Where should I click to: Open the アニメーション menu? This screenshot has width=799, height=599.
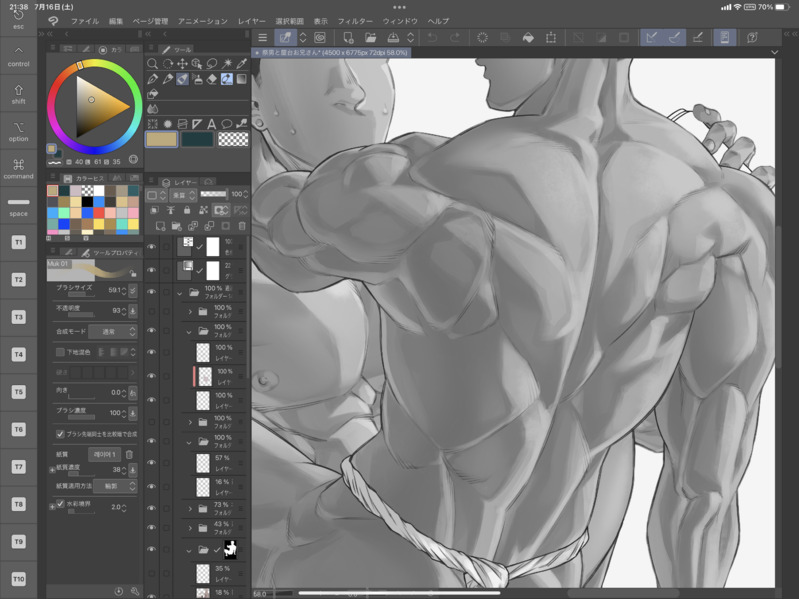coord(202,21)
